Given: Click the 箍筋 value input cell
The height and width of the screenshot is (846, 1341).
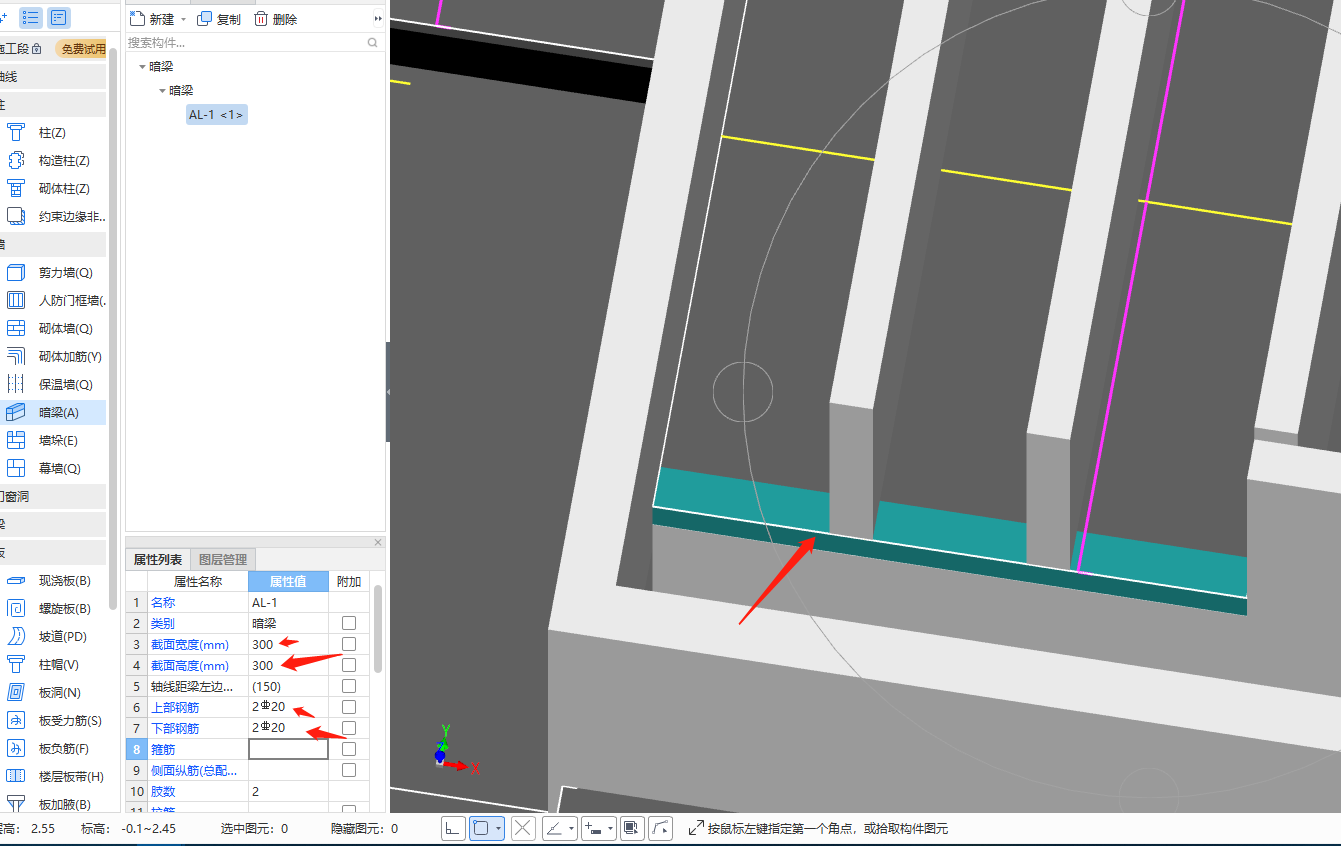Looking at the screenshot, I should [288, 749].
